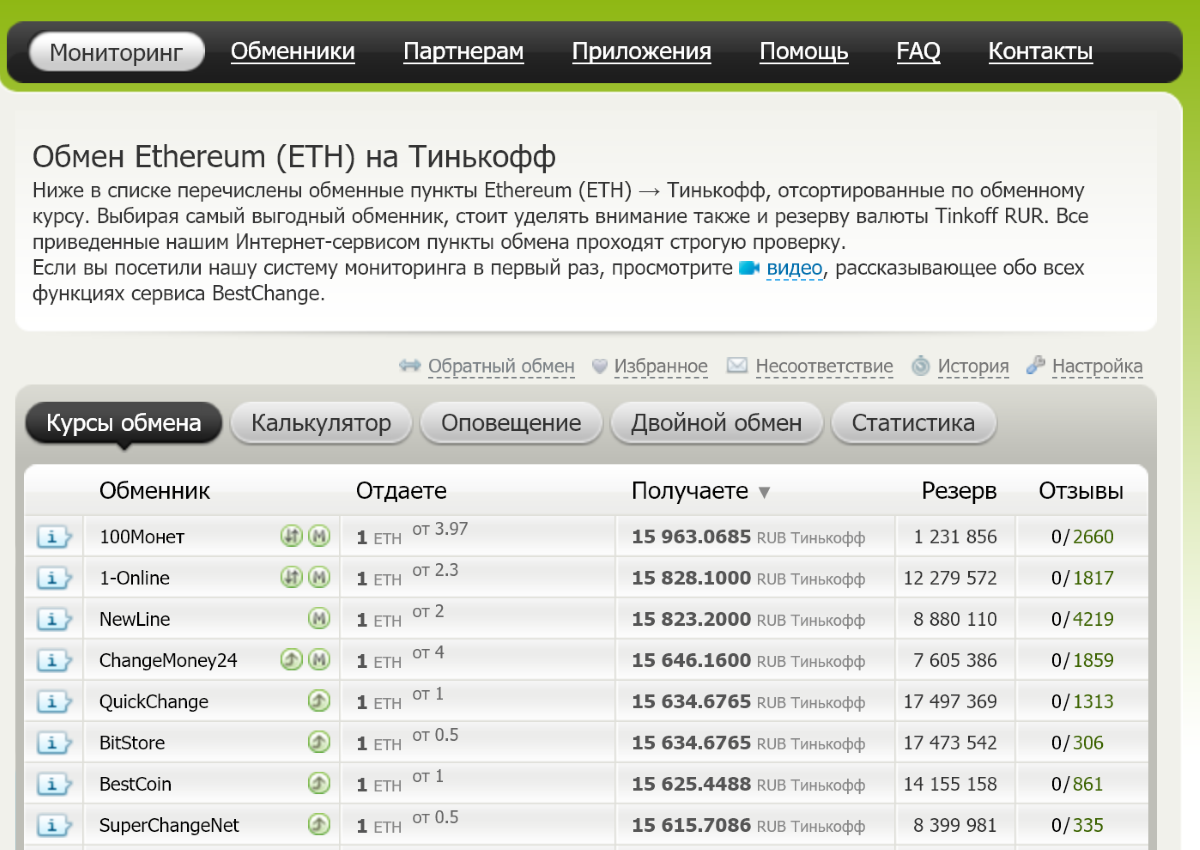Open info icon for QuickChange exchanger
Viewport: 1200px width, 850px height.
[55, 702]
